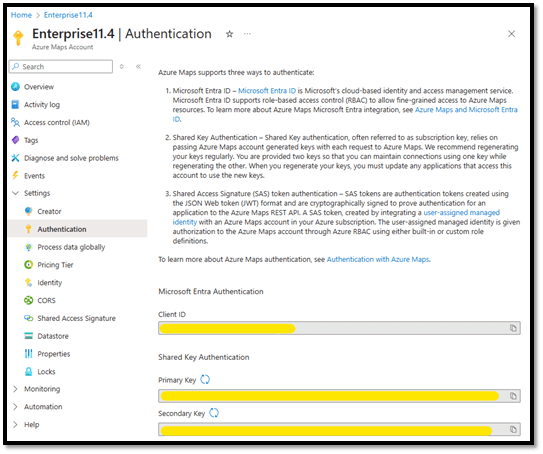The image size is (543, 454).
Task: Click the Events lightning bolt icon
Action: tap(15, 176)
